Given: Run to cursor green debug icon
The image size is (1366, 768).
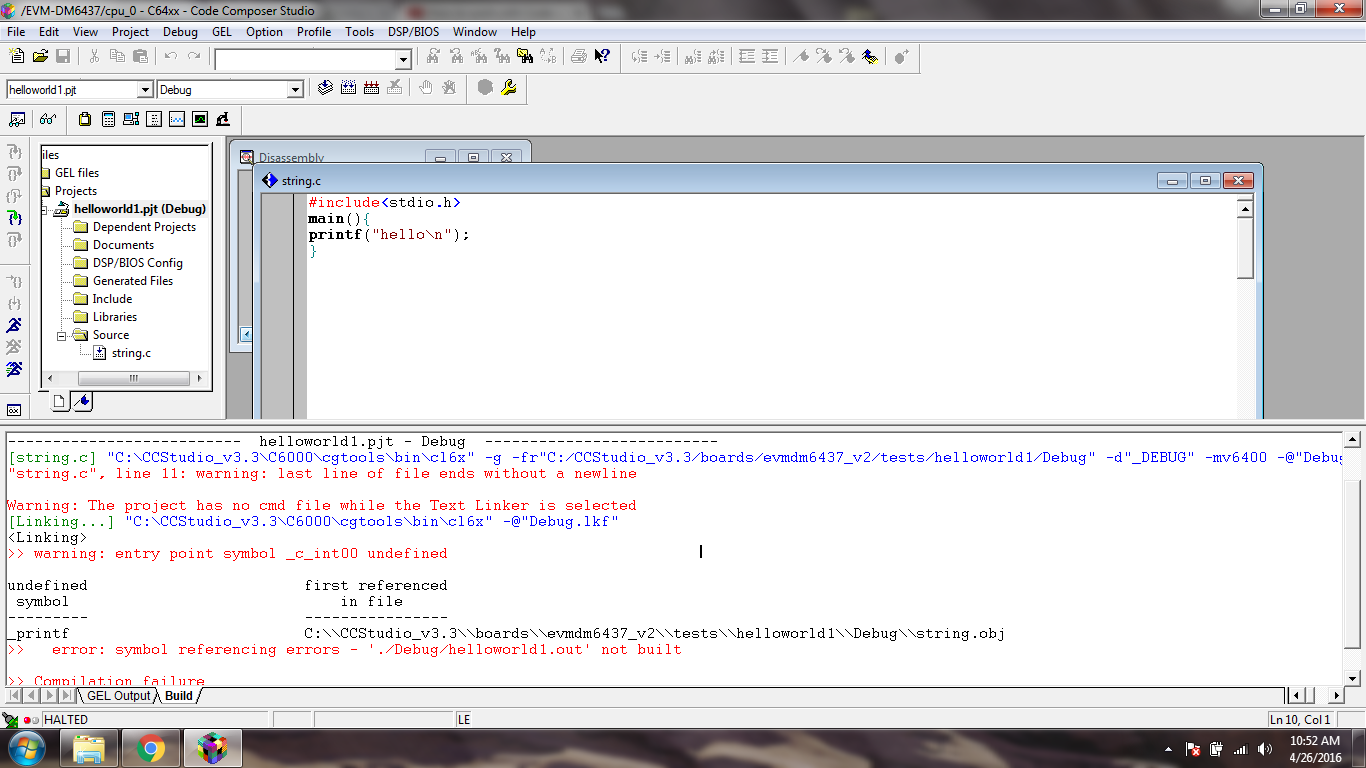Looking at the screenshot, I should pyautogui.click(x=14, y=218).
